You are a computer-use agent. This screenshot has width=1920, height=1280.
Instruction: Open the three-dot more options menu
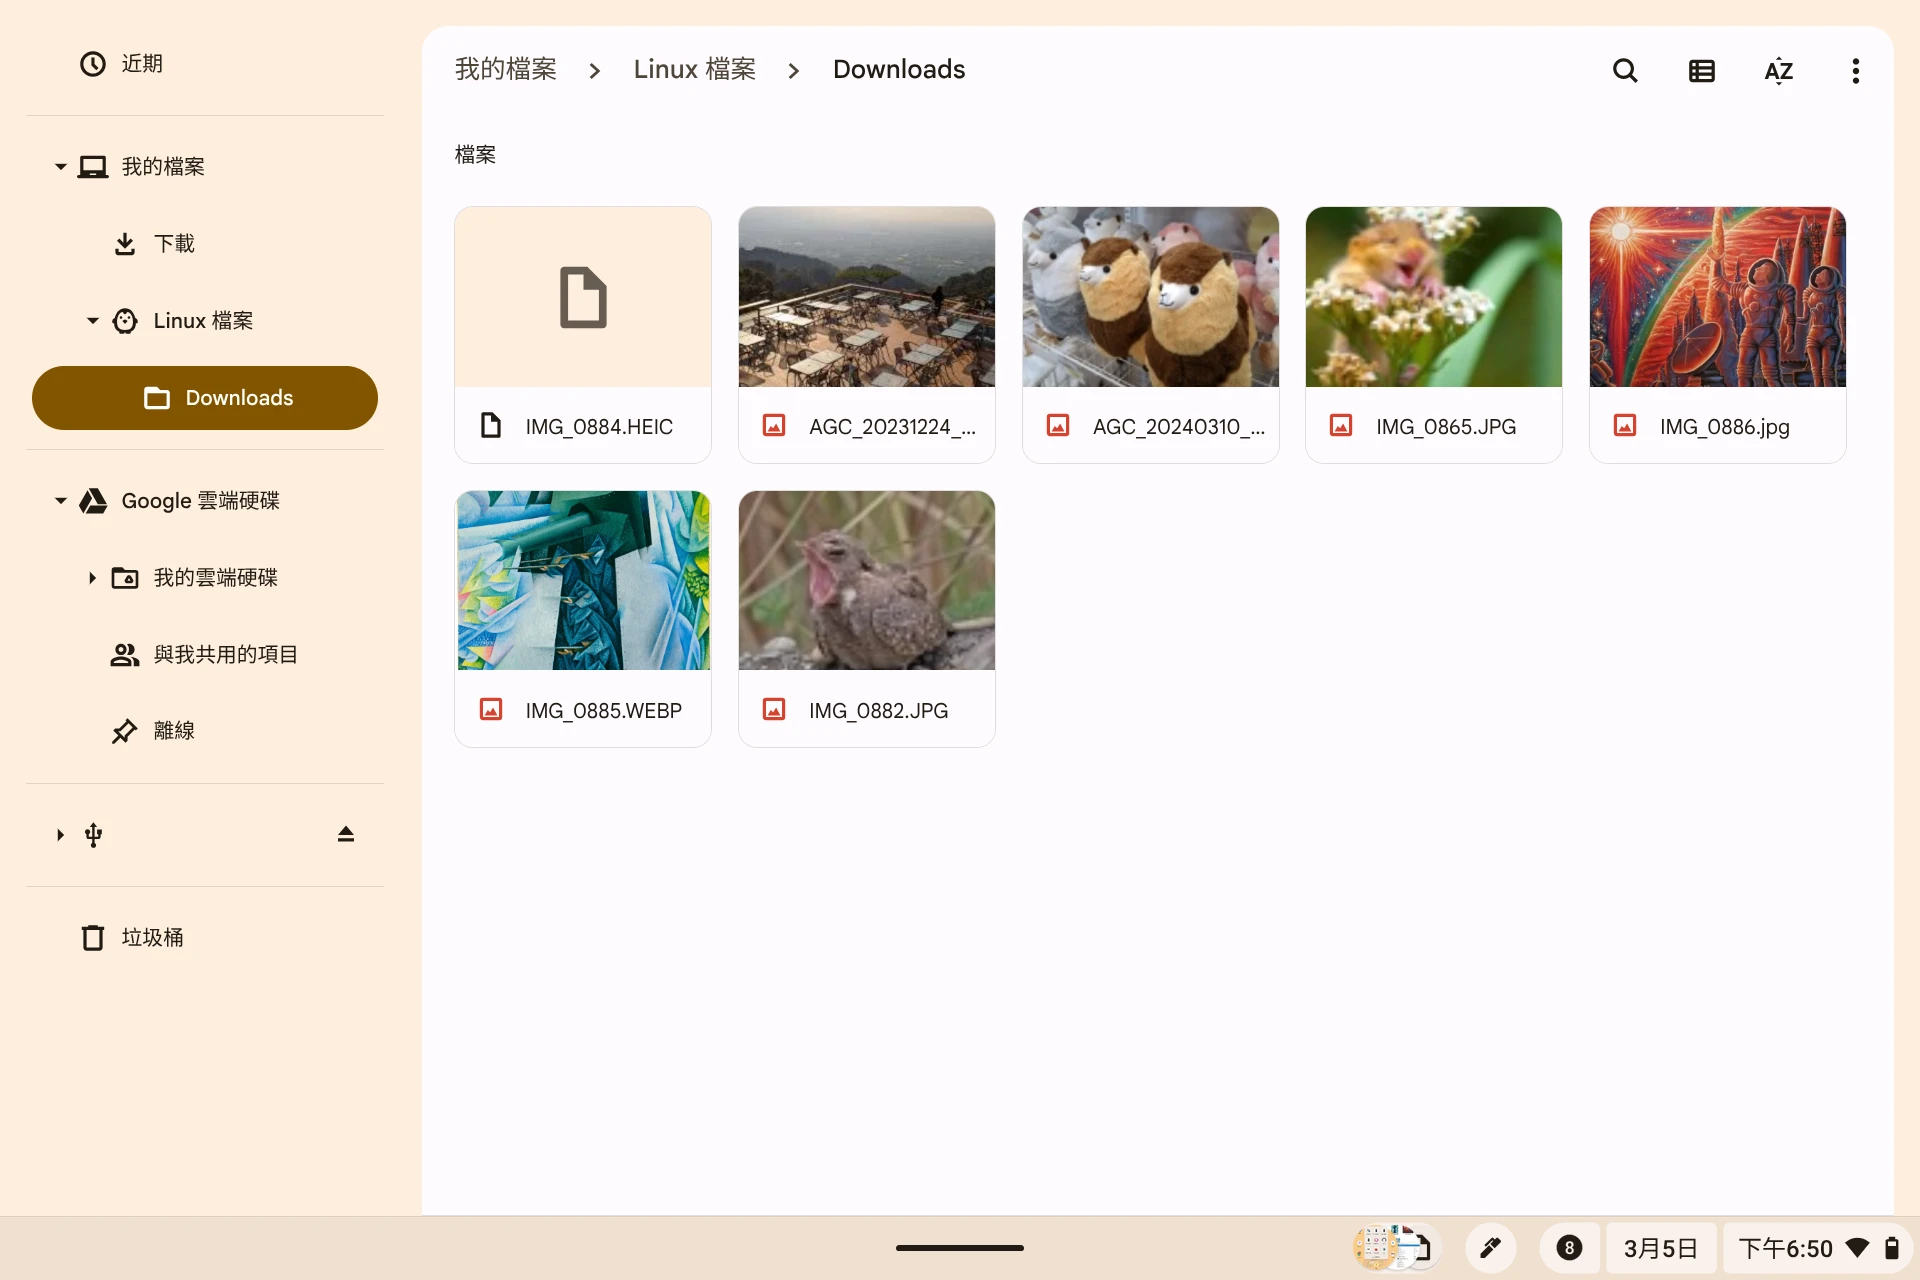point(1855,71)
